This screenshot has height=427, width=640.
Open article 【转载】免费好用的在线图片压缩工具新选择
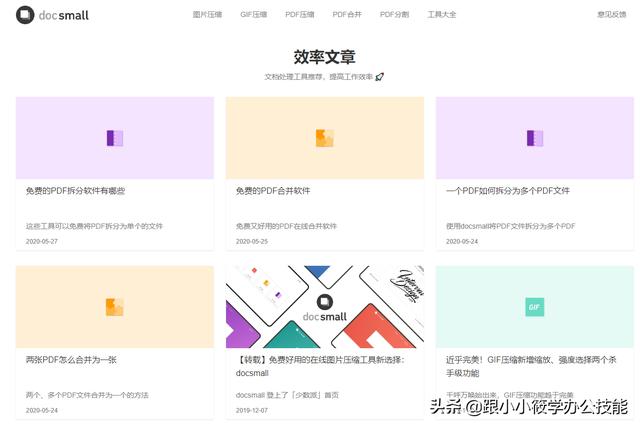(x=320, y=366)
